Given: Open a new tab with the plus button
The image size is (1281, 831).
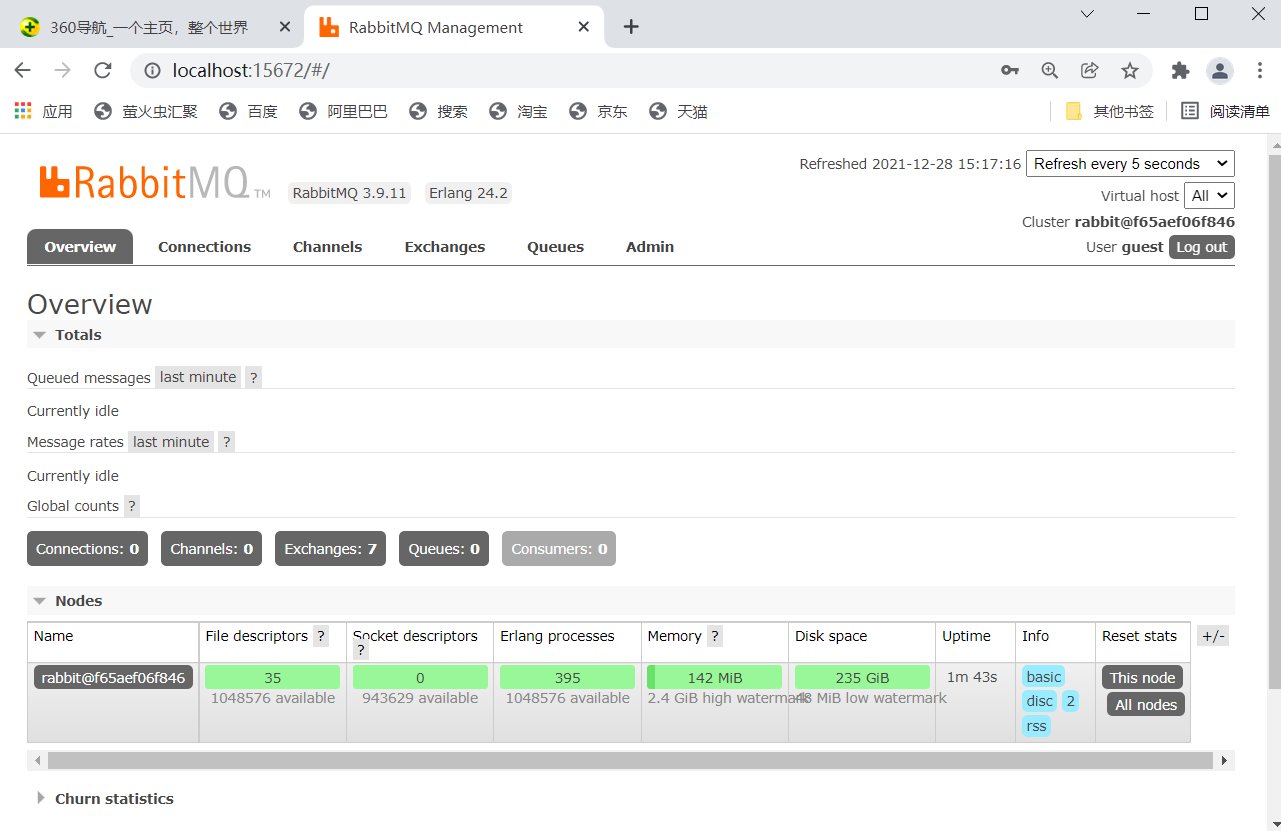Looking at the screenshot, I should click(631, 27).
